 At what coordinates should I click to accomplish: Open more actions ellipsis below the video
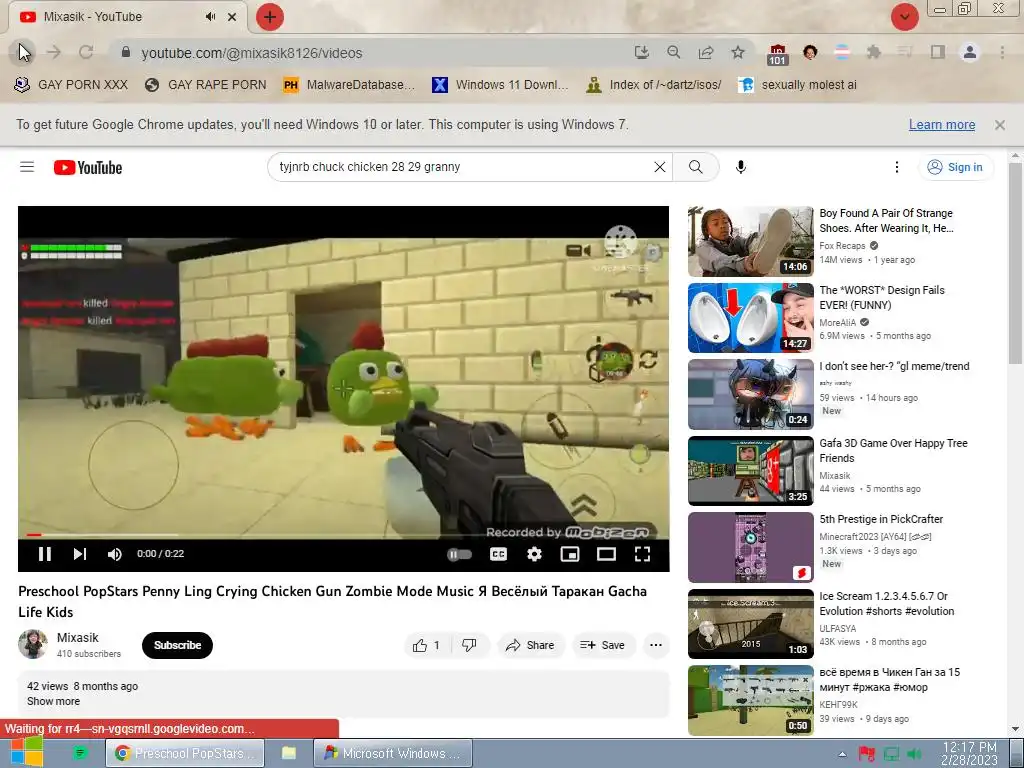pos(656,645)
